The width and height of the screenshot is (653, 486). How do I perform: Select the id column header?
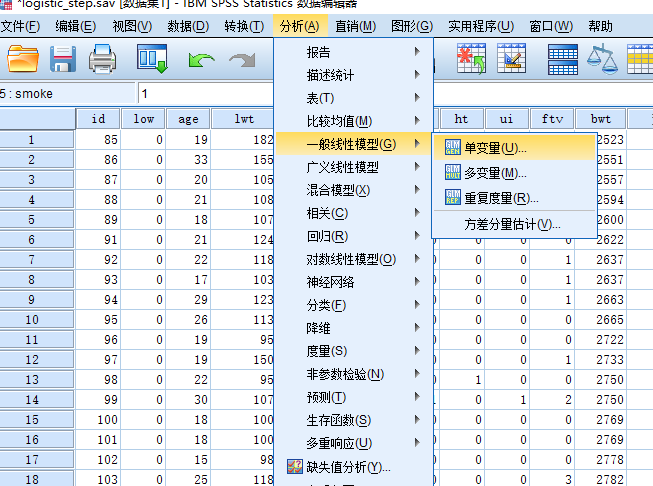tap(98, 119)
